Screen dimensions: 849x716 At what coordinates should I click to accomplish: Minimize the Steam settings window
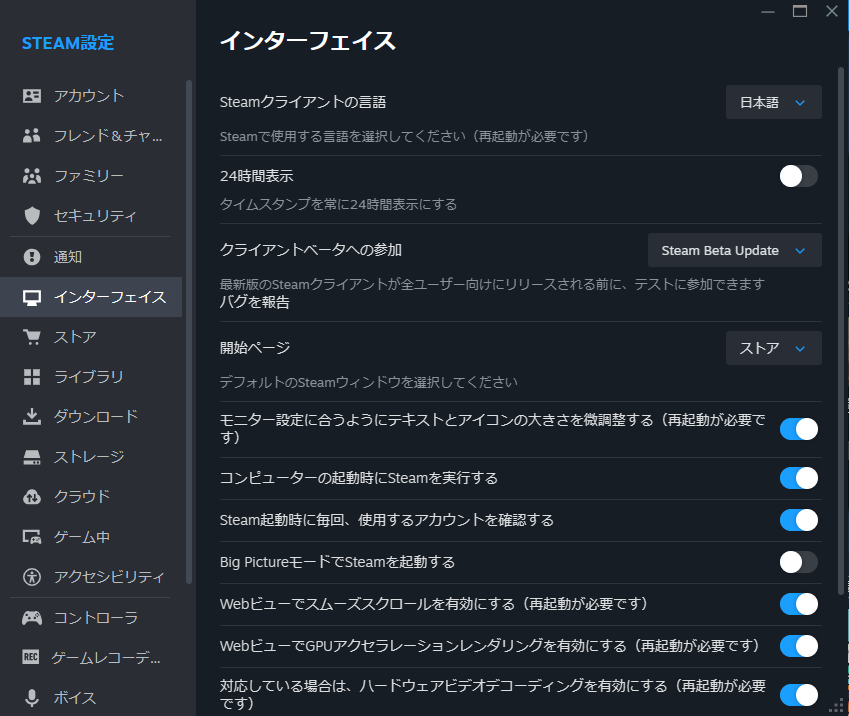tap(768, 11)
